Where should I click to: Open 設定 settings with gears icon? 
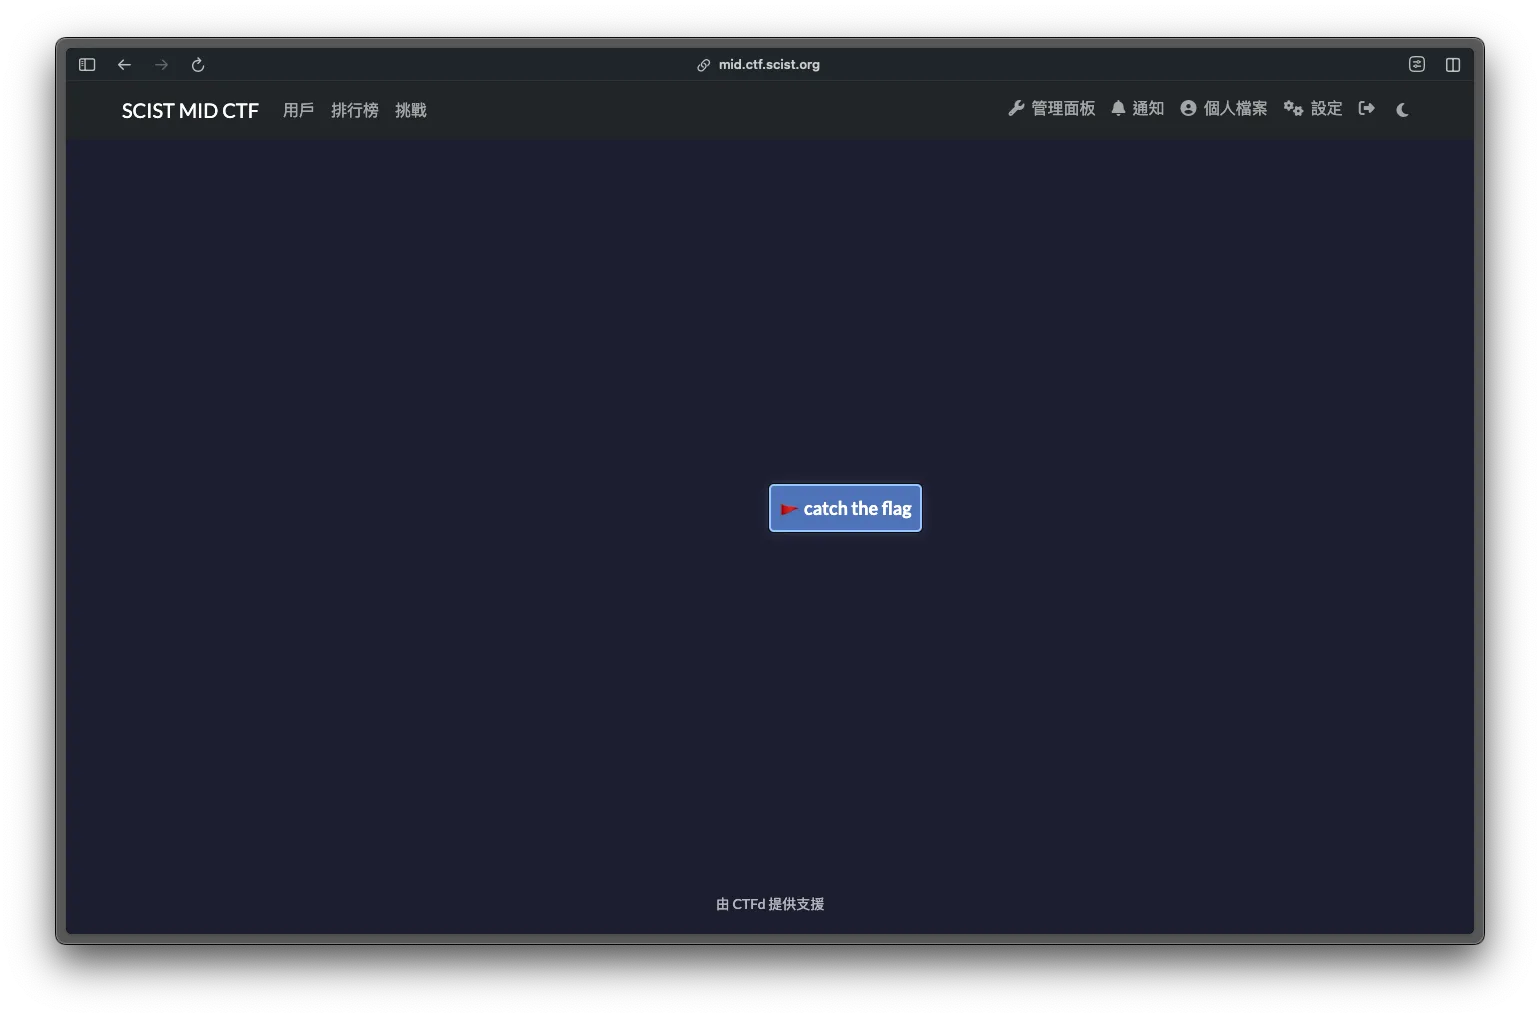click(1312, 109)
